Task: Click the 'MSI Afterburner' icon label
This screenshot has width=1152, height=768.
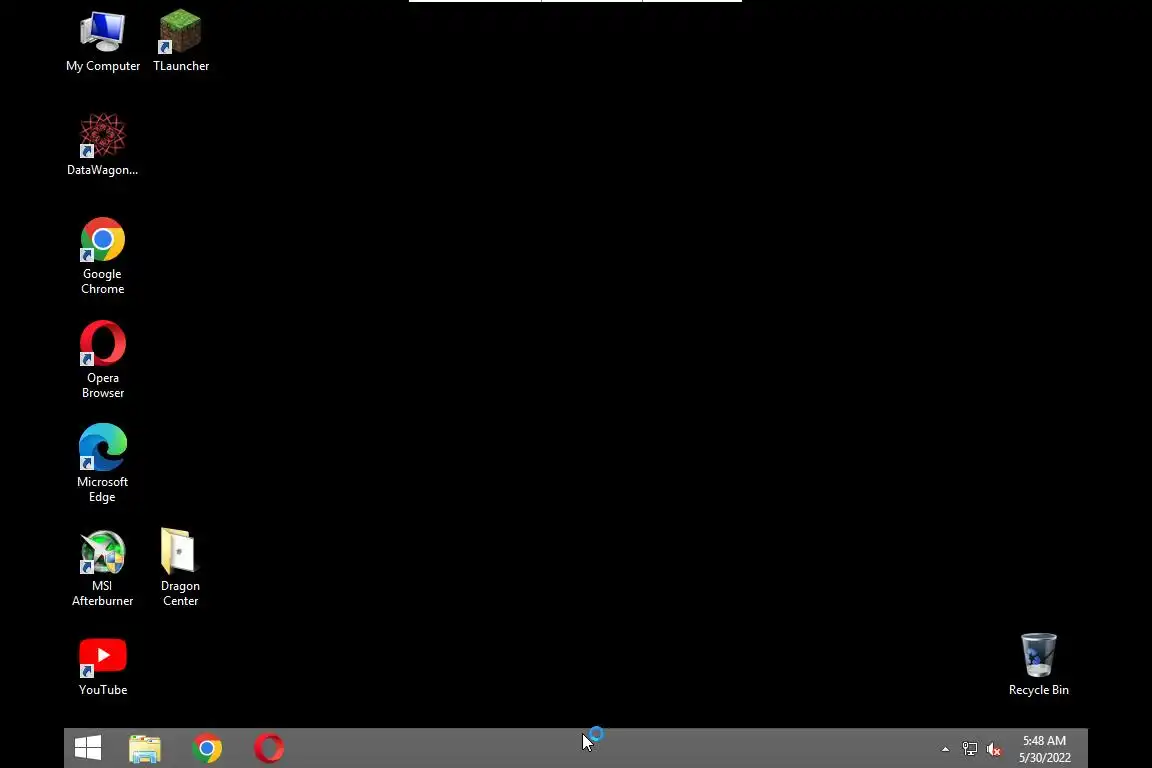Action: [103, 593]
